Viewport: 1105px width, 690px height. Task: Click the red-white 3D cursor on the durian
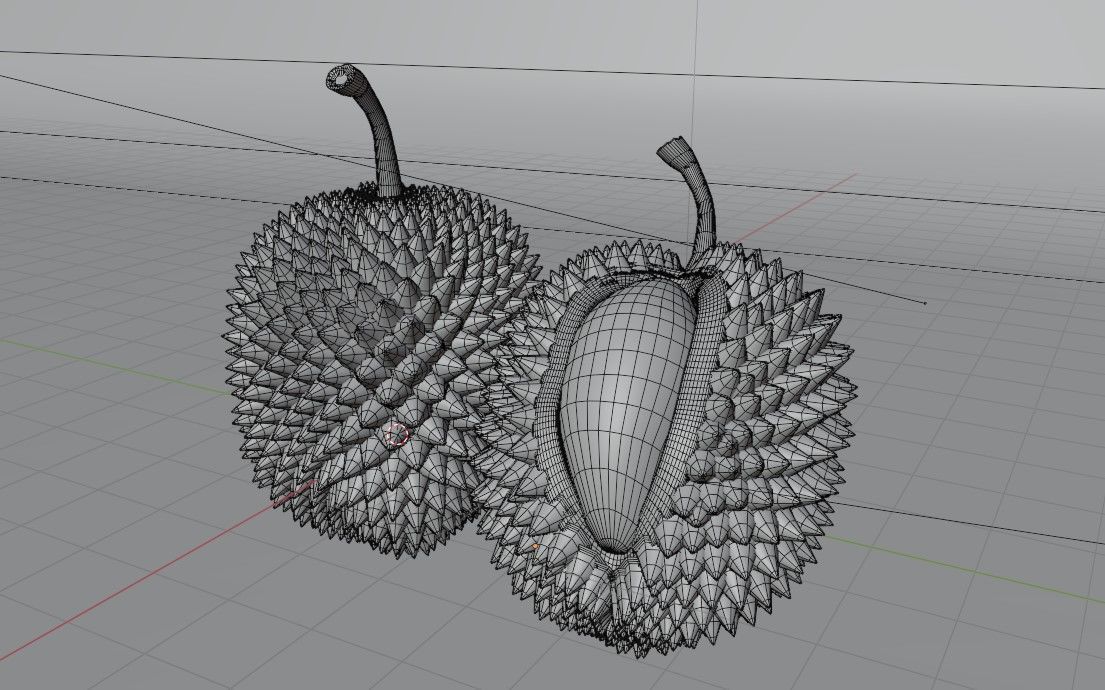coord(397,435)
